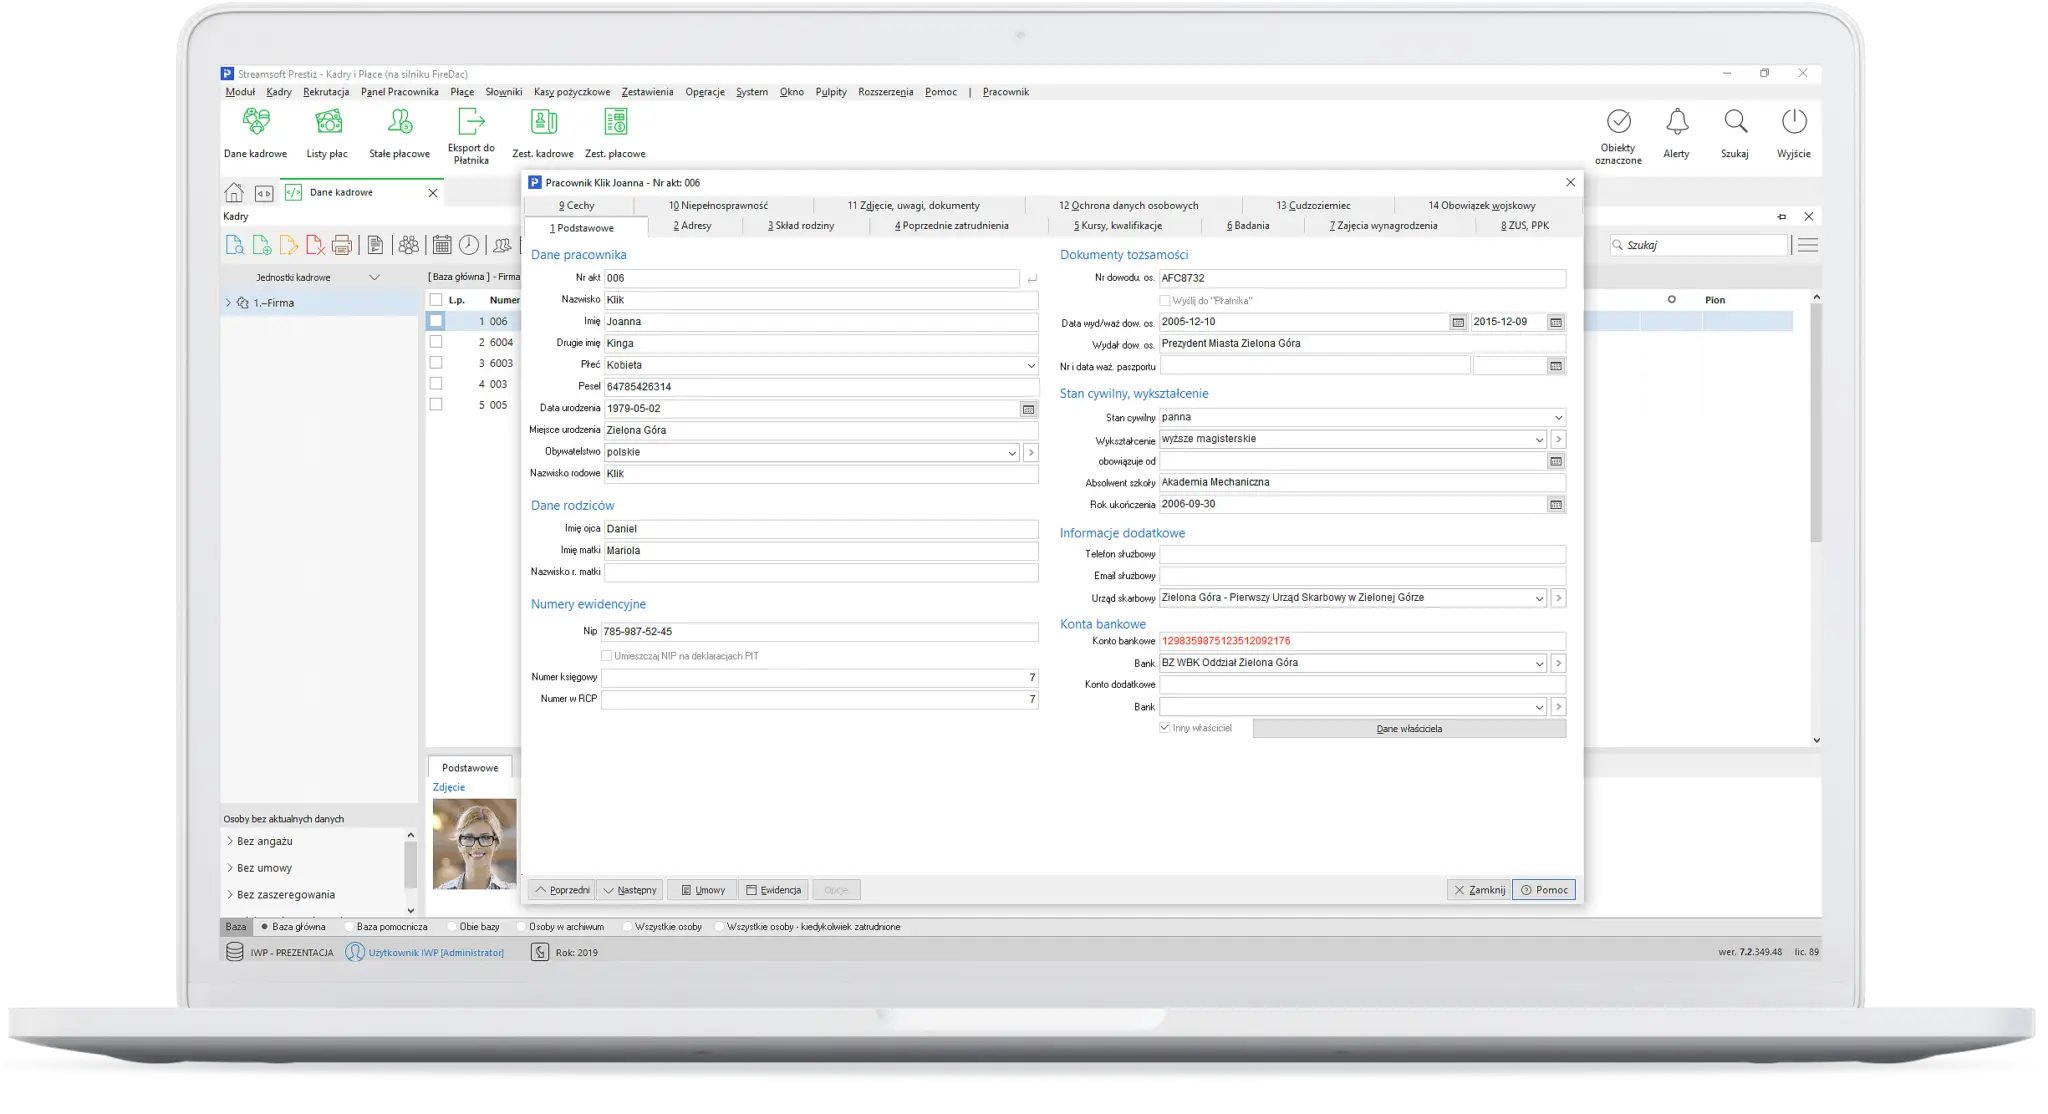2048x1114 pixels.
Task: Tick the checkbox for employee row 6004
Action: tap(436, 342)
